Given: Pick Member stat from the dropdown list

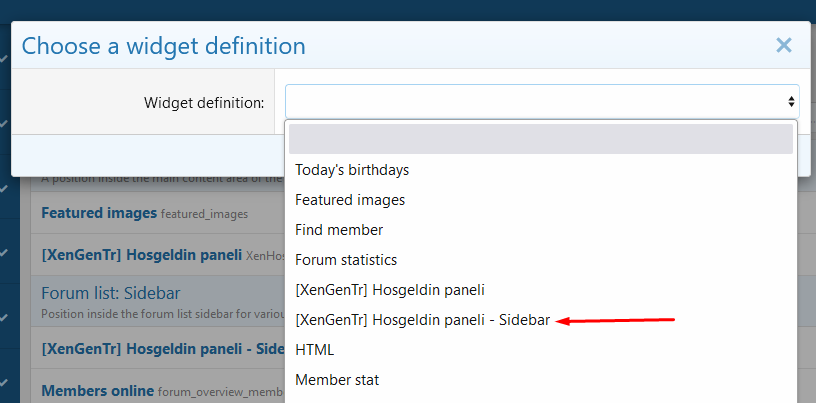Looking at the screenshot, I should 337,380.
